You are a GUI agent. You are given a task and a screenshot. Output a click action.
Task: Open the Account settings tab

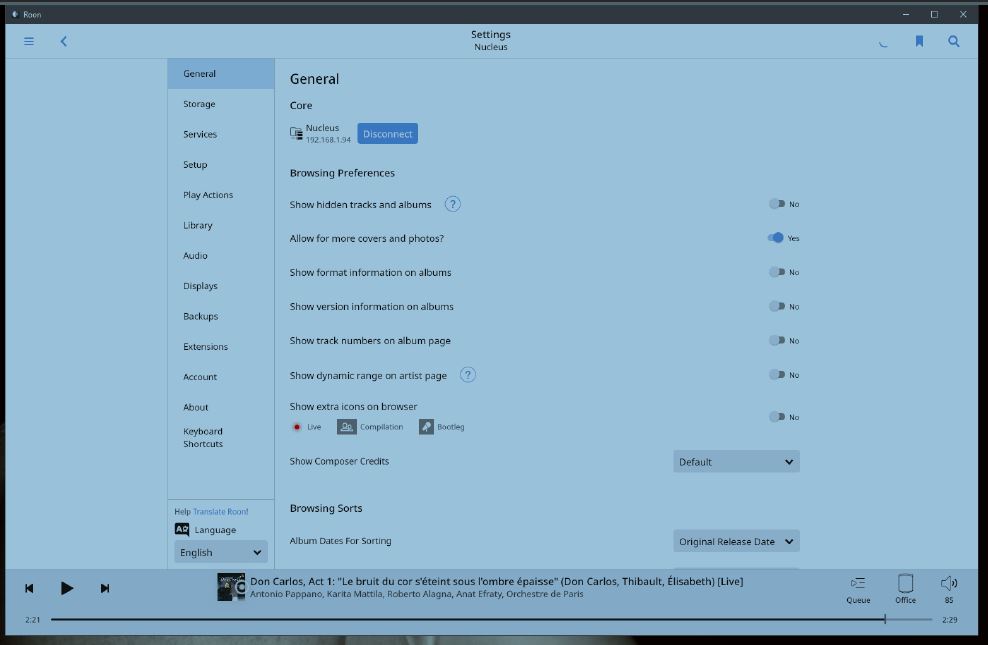221,377
